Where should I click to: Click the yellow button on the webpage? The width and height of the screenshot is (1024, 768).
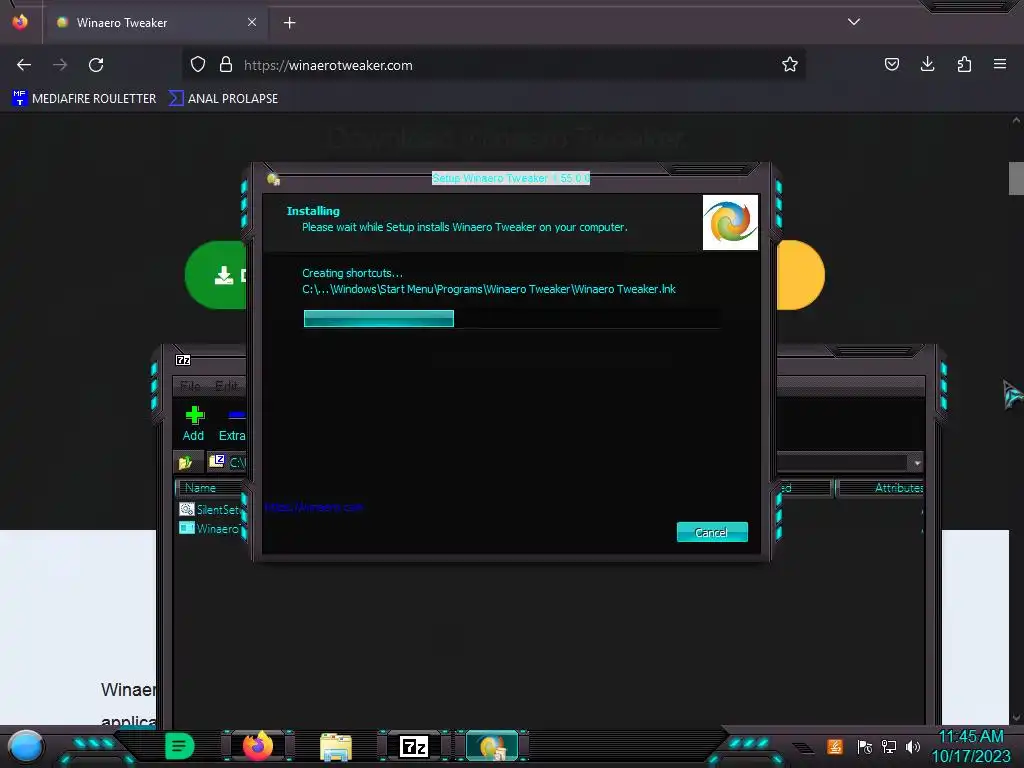click(801, 275)
